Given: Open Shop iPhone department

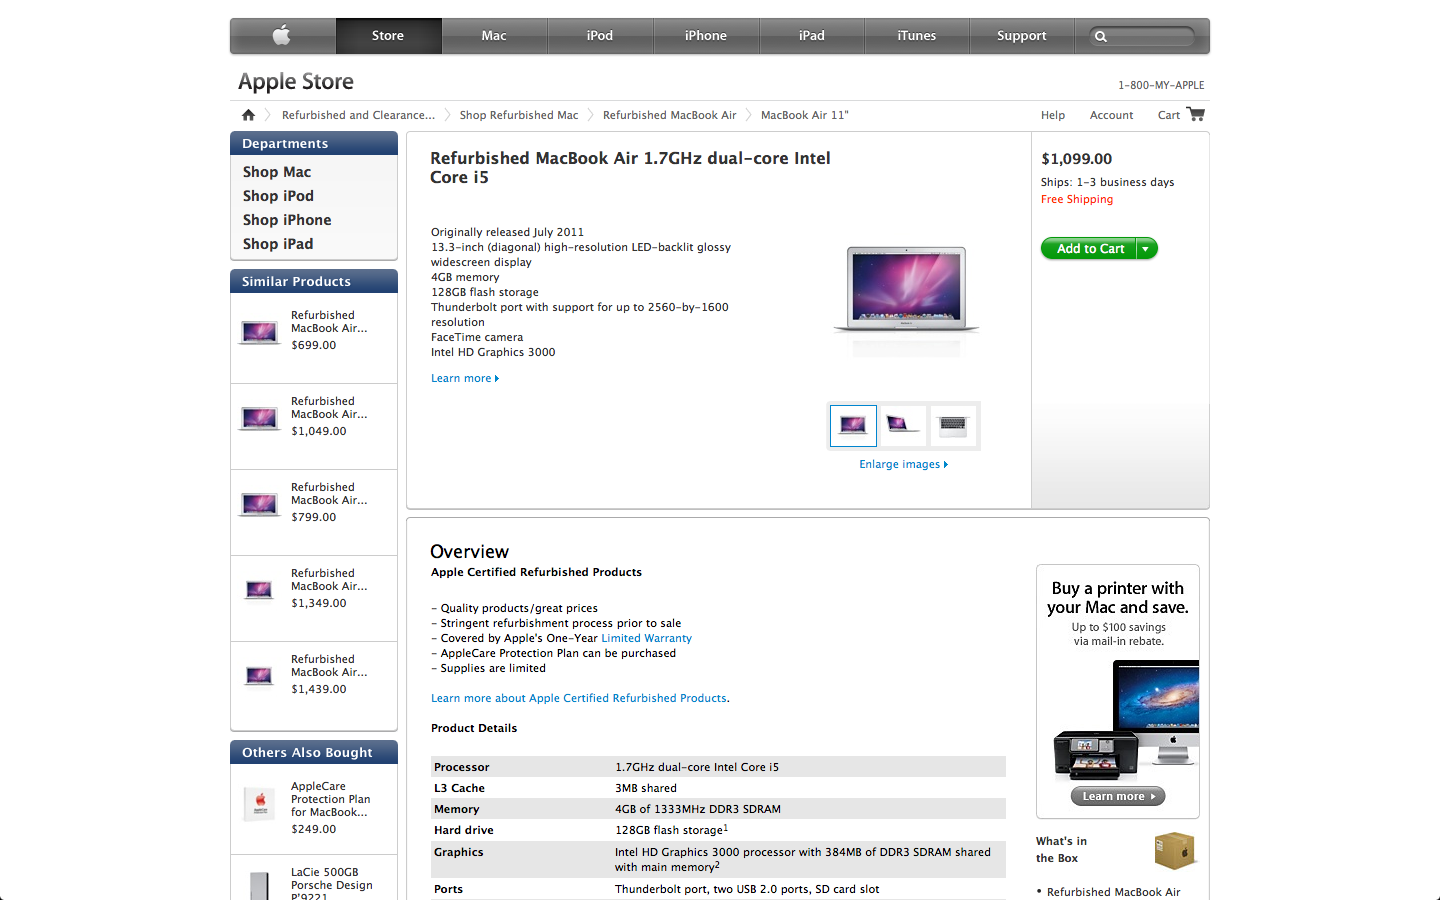Looking at the screenshot, I should tap(287, 220).
